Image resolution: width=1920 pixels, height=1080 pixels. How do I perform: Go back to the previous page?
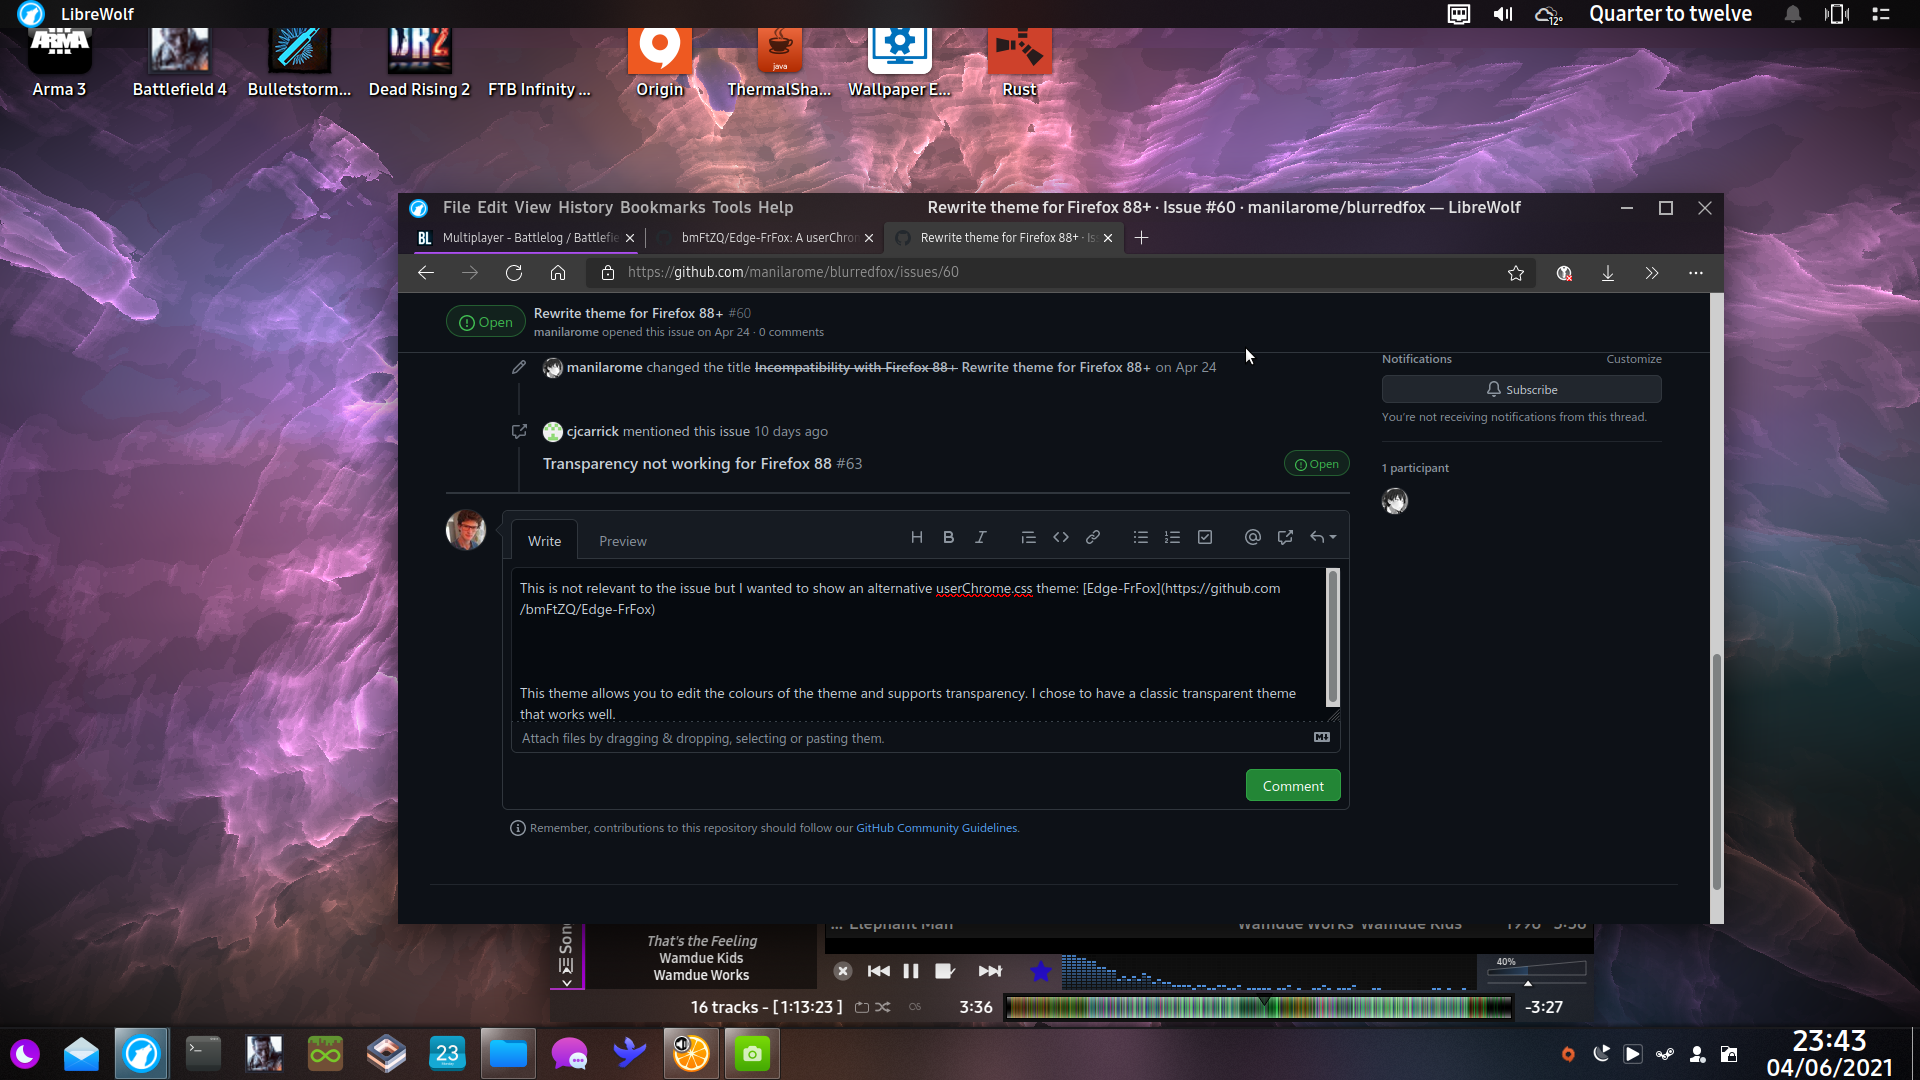[x=426, y=272]
